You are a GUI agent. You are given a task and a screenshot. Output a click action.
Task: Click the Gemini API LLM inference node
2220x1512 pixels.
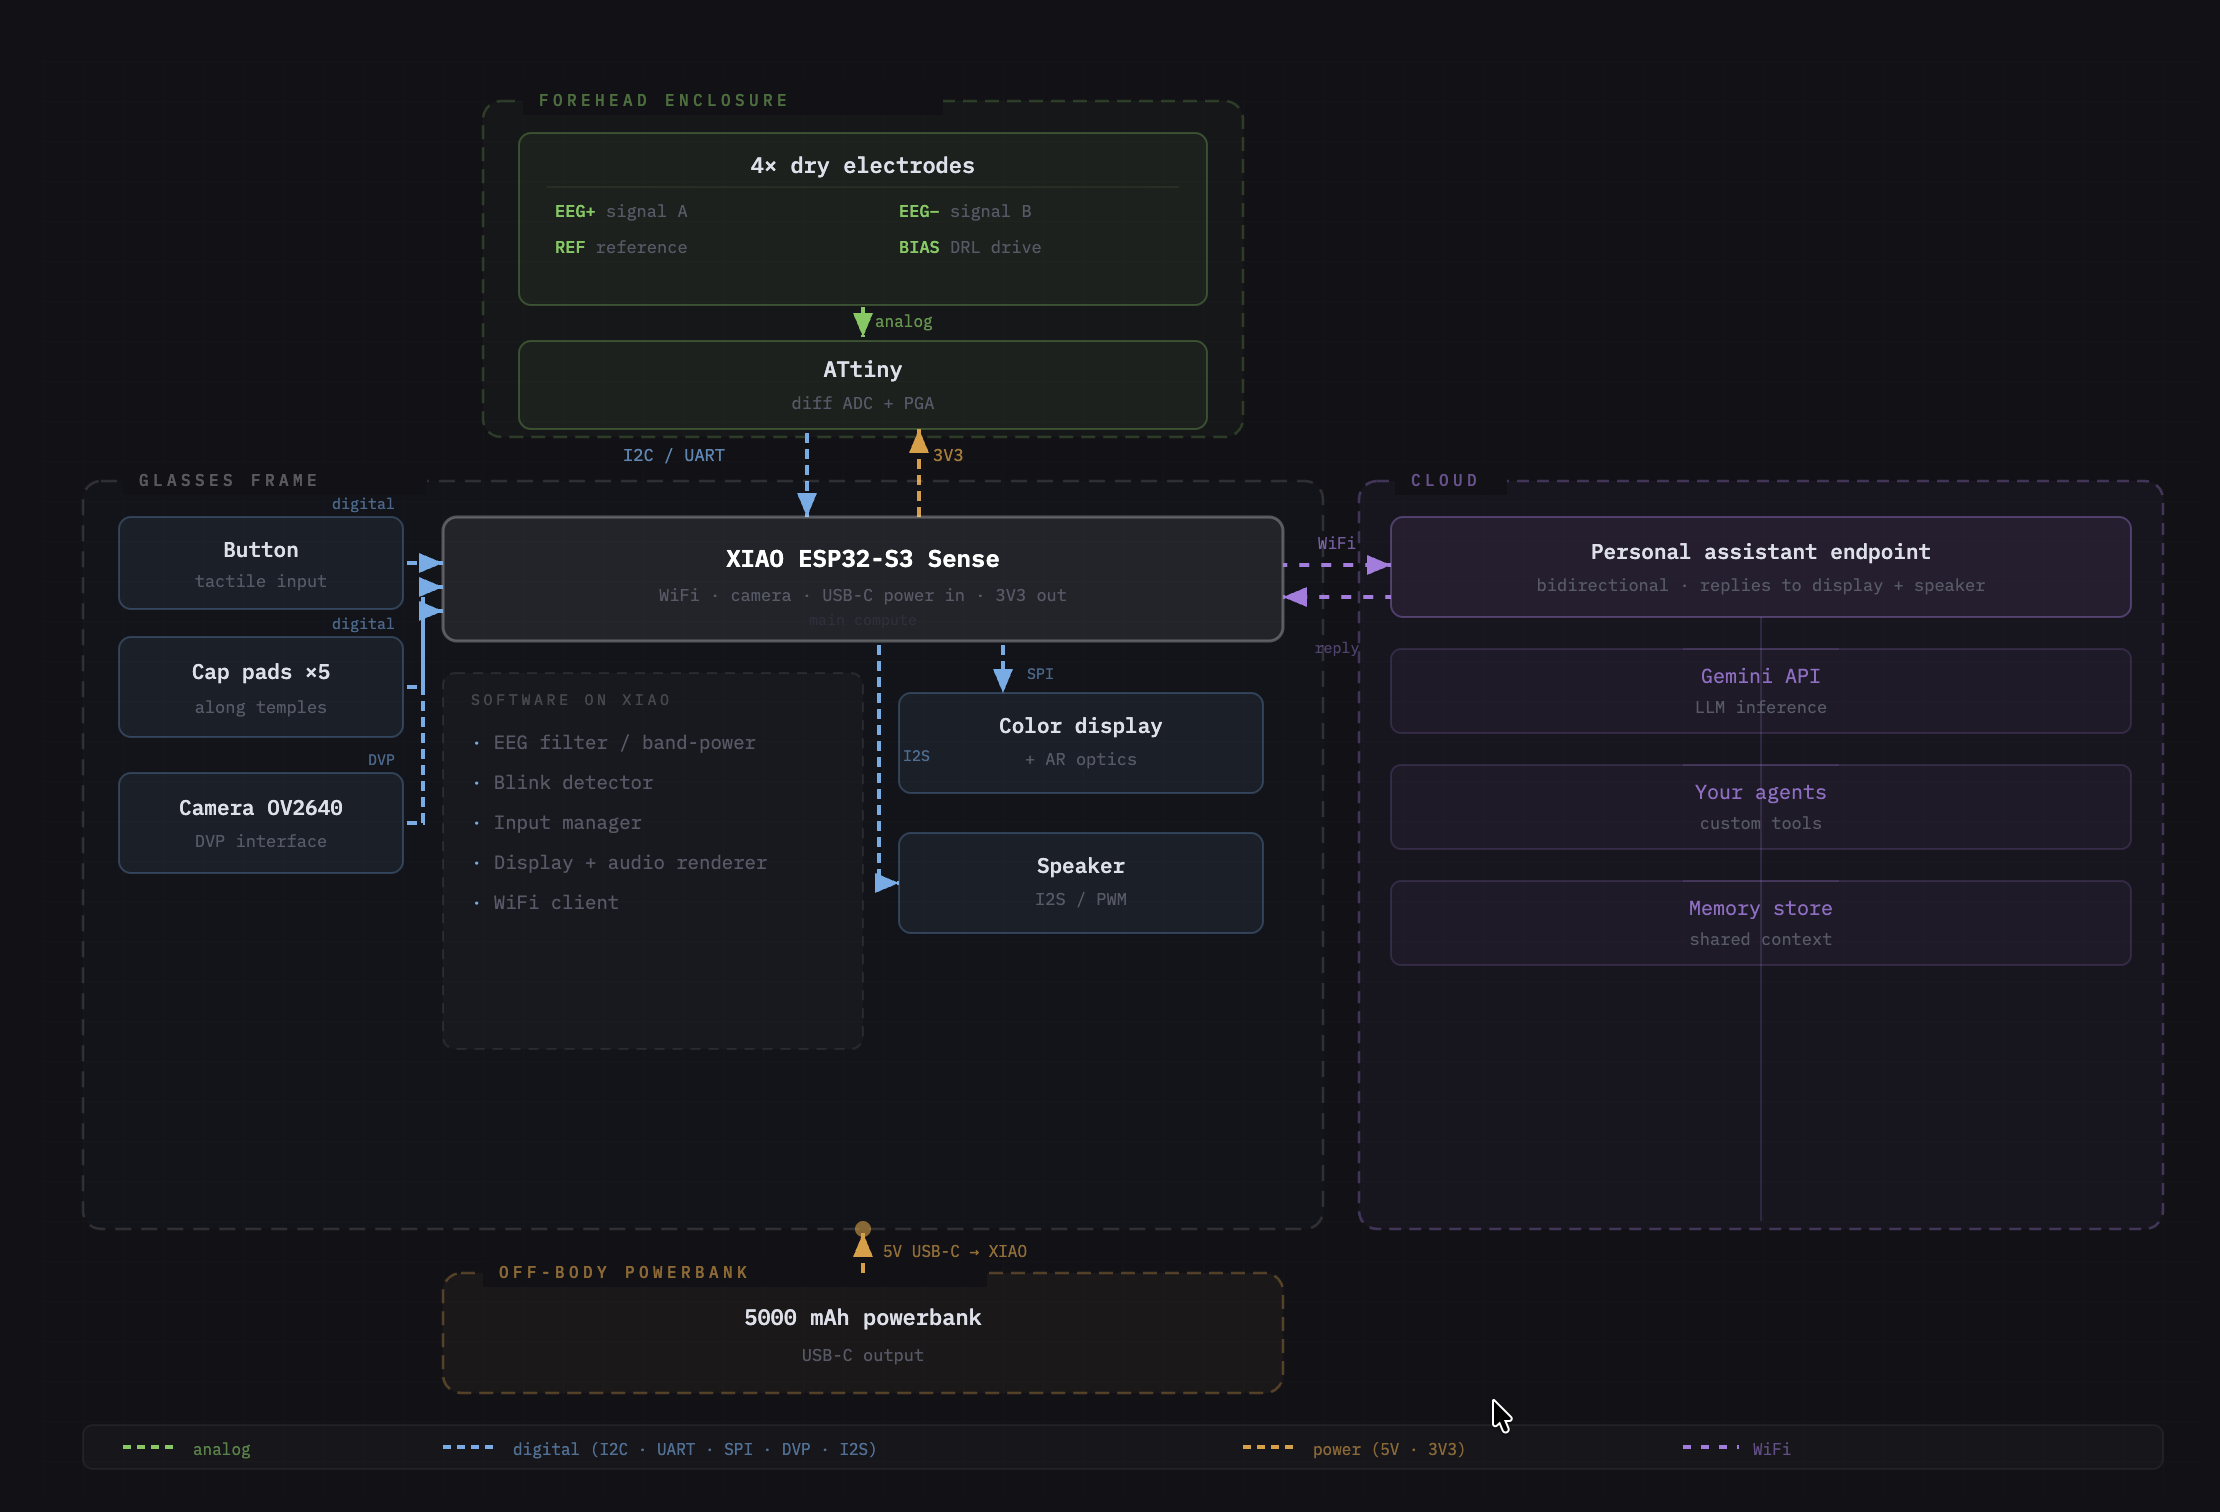click(1760, 690)
